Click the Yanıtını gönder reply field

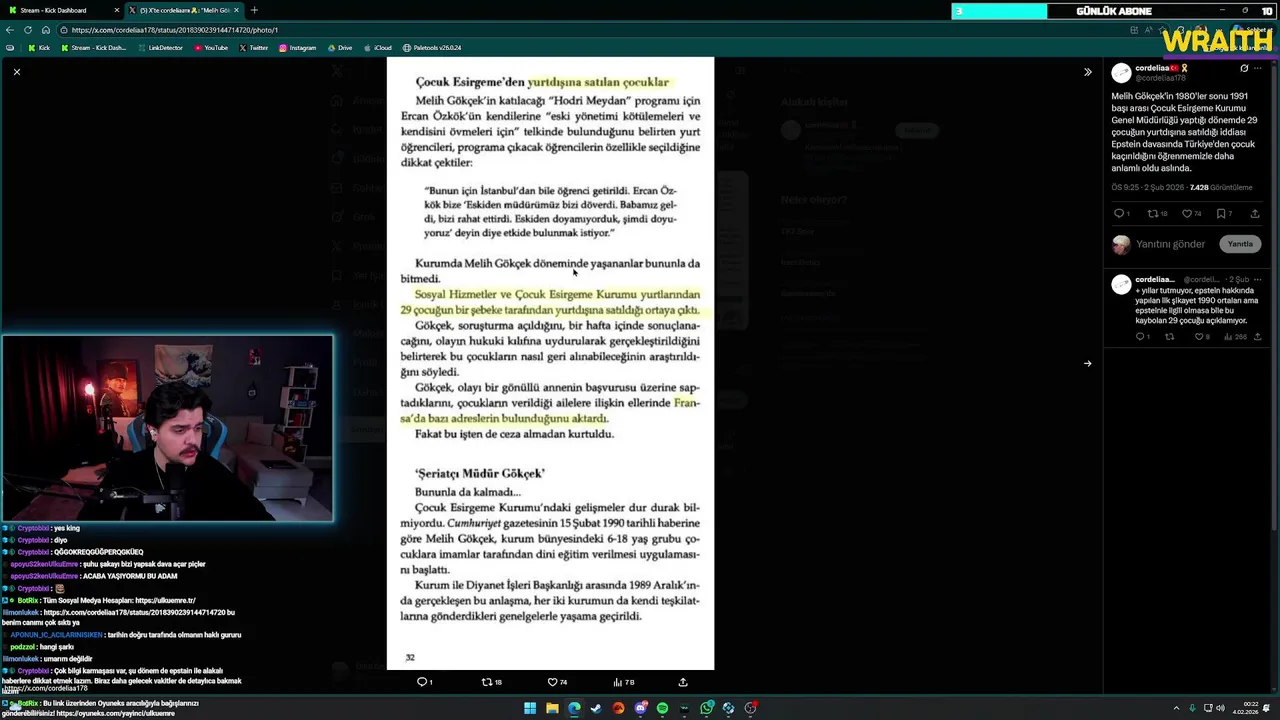point(1171,244)
